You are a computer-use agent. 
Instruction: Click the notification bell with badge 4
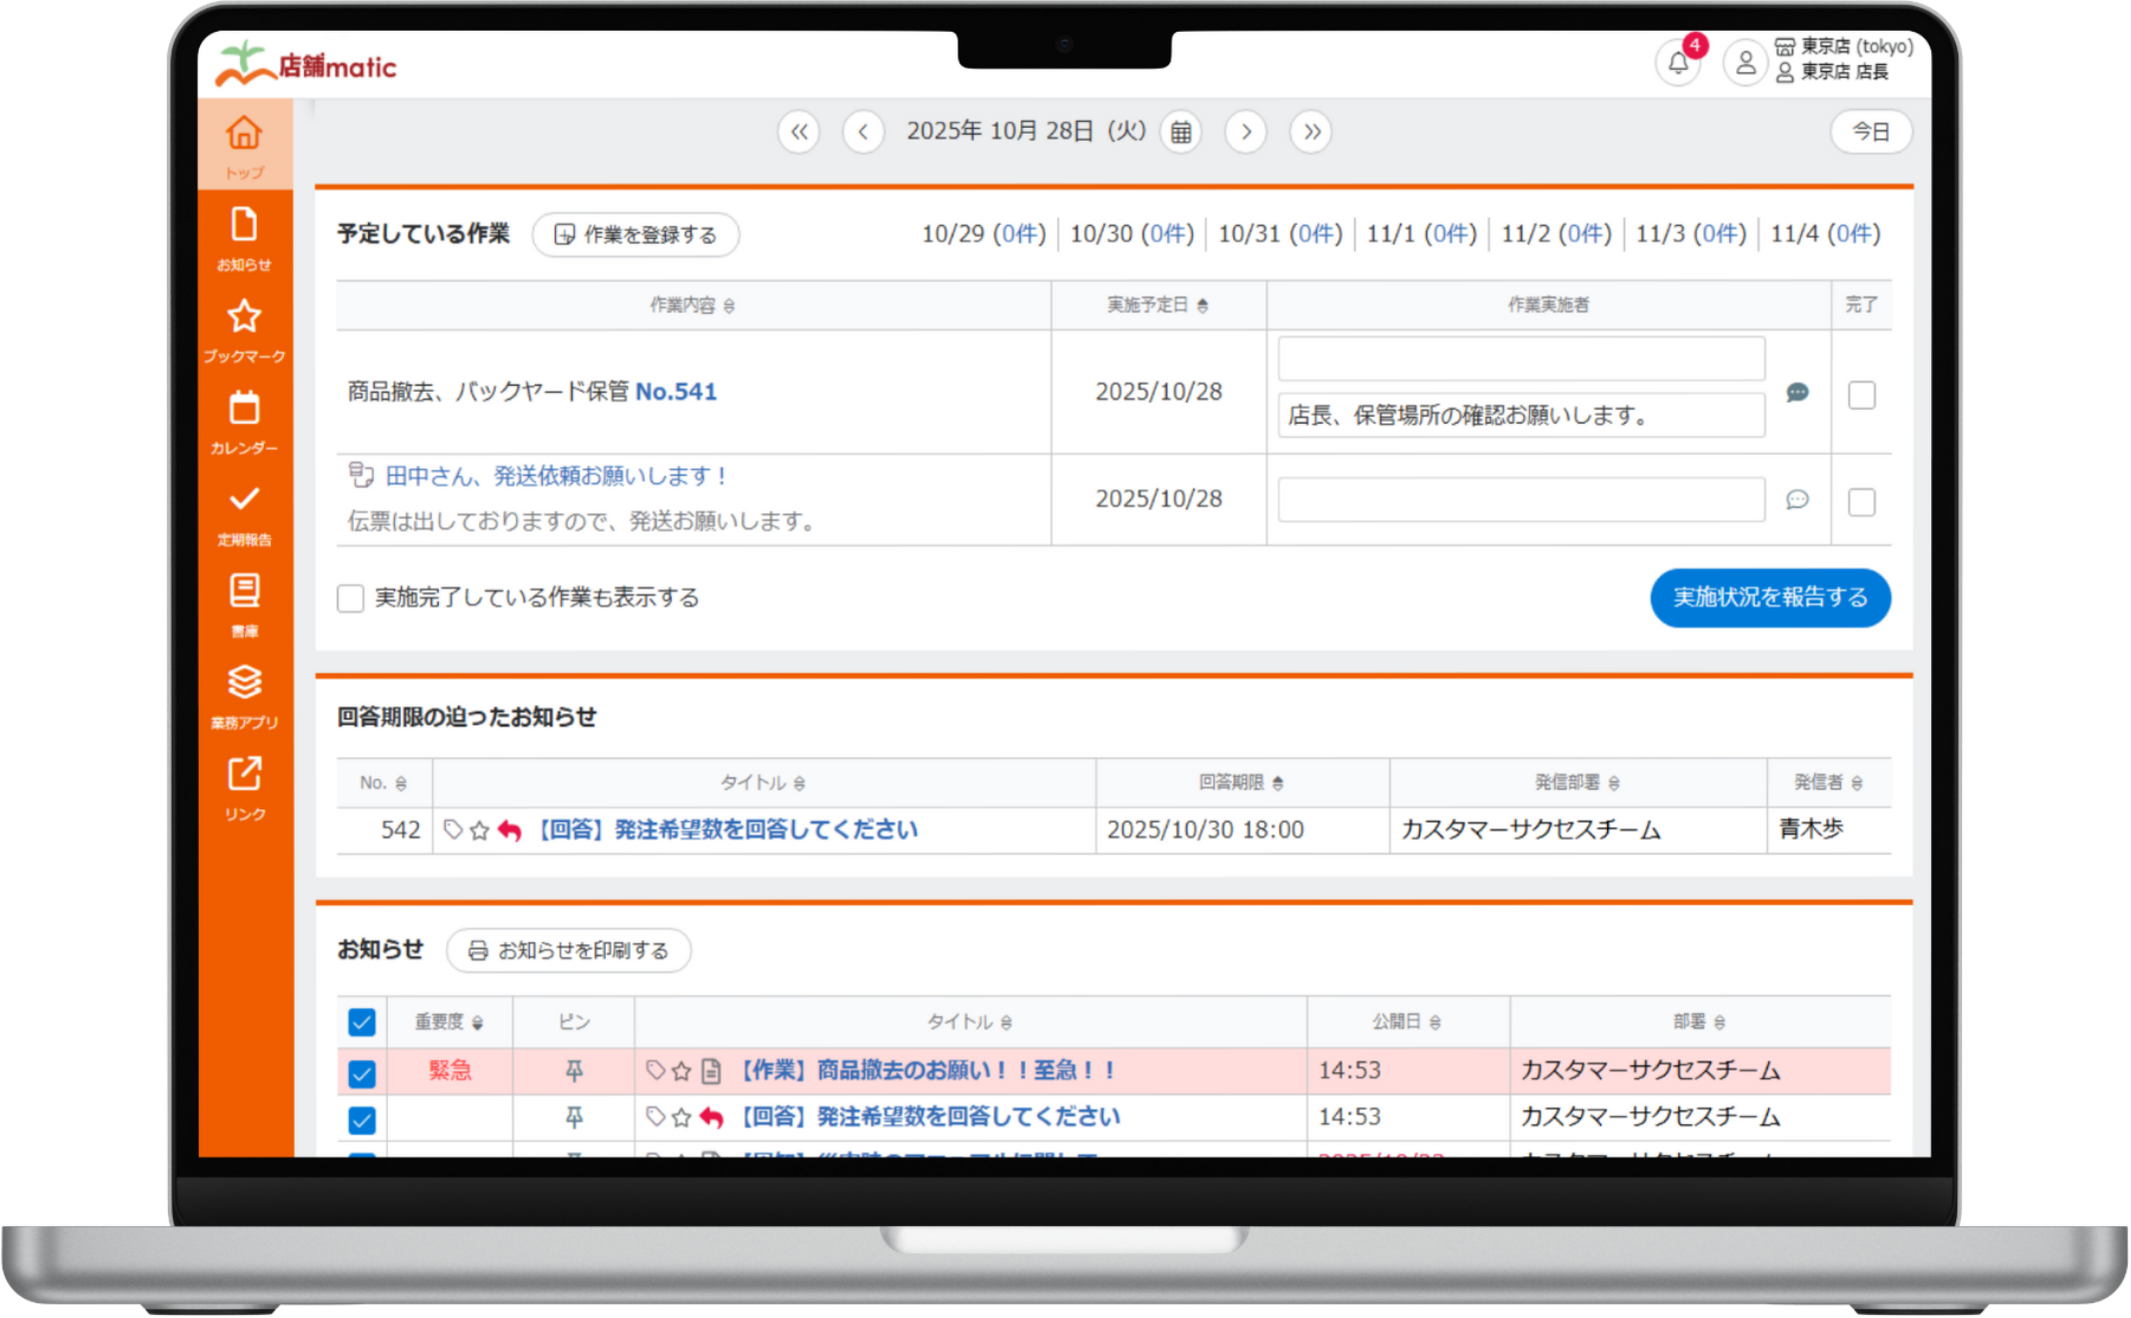[x=1677, y=63]
